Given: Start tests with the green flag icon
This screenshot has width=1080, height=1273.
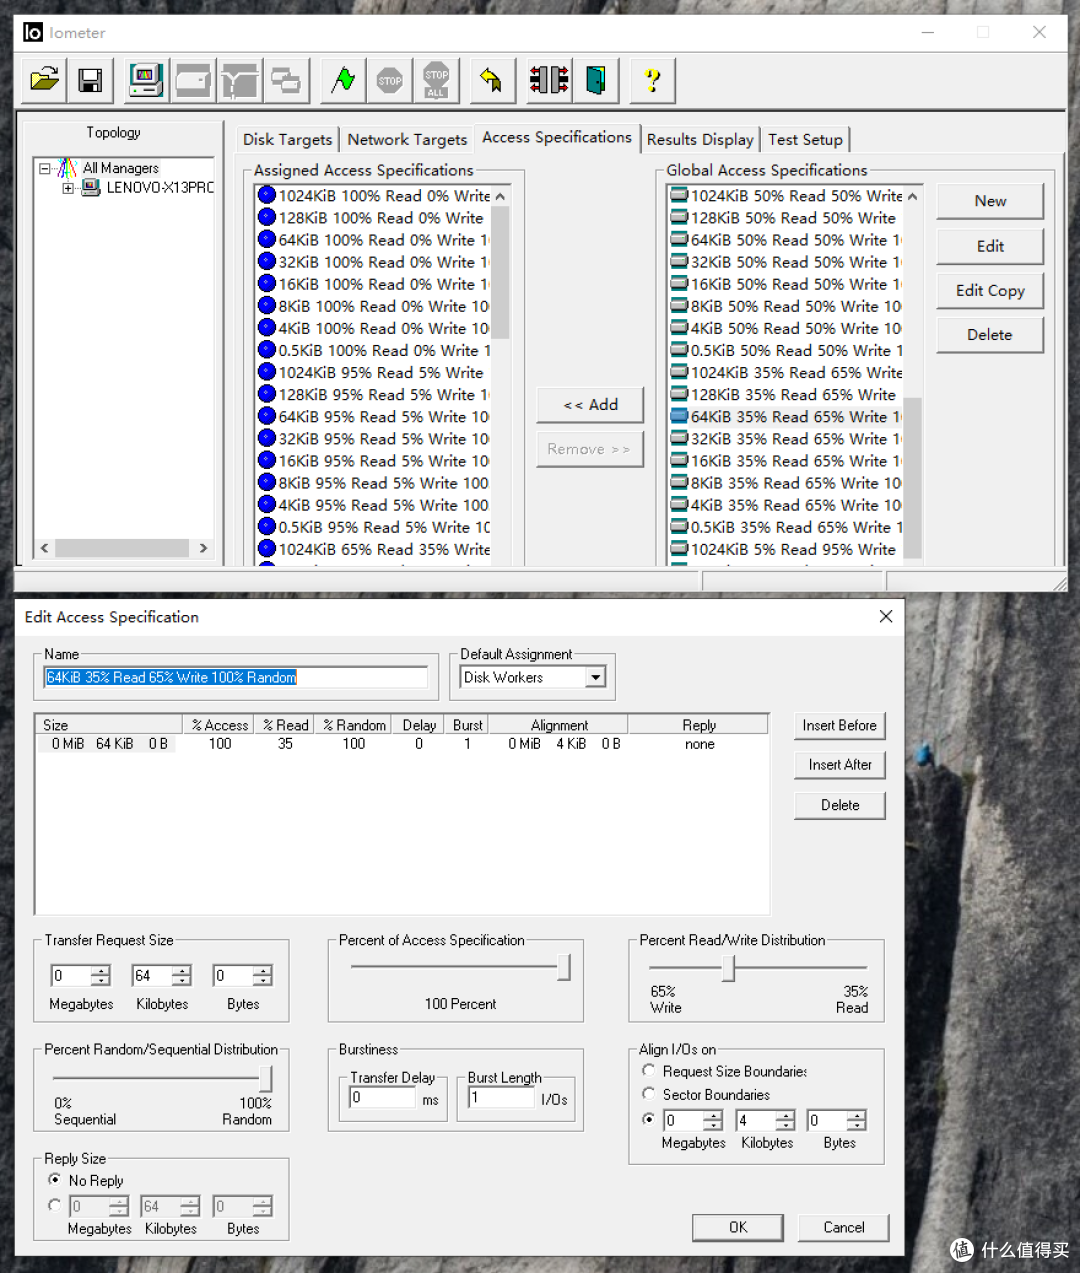Looking at the screenshot, I should (343, 80).
